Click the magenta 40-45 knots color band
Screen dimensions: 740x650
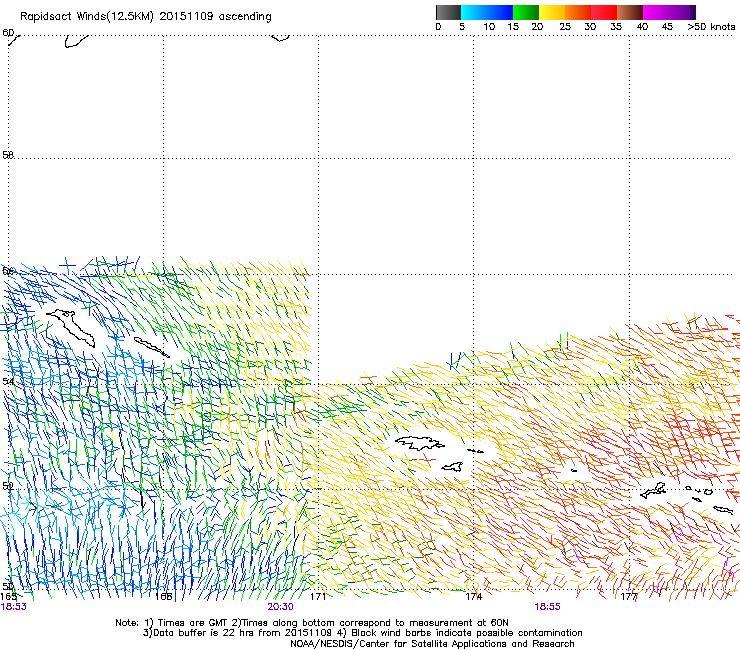click(x=656, y=12)
